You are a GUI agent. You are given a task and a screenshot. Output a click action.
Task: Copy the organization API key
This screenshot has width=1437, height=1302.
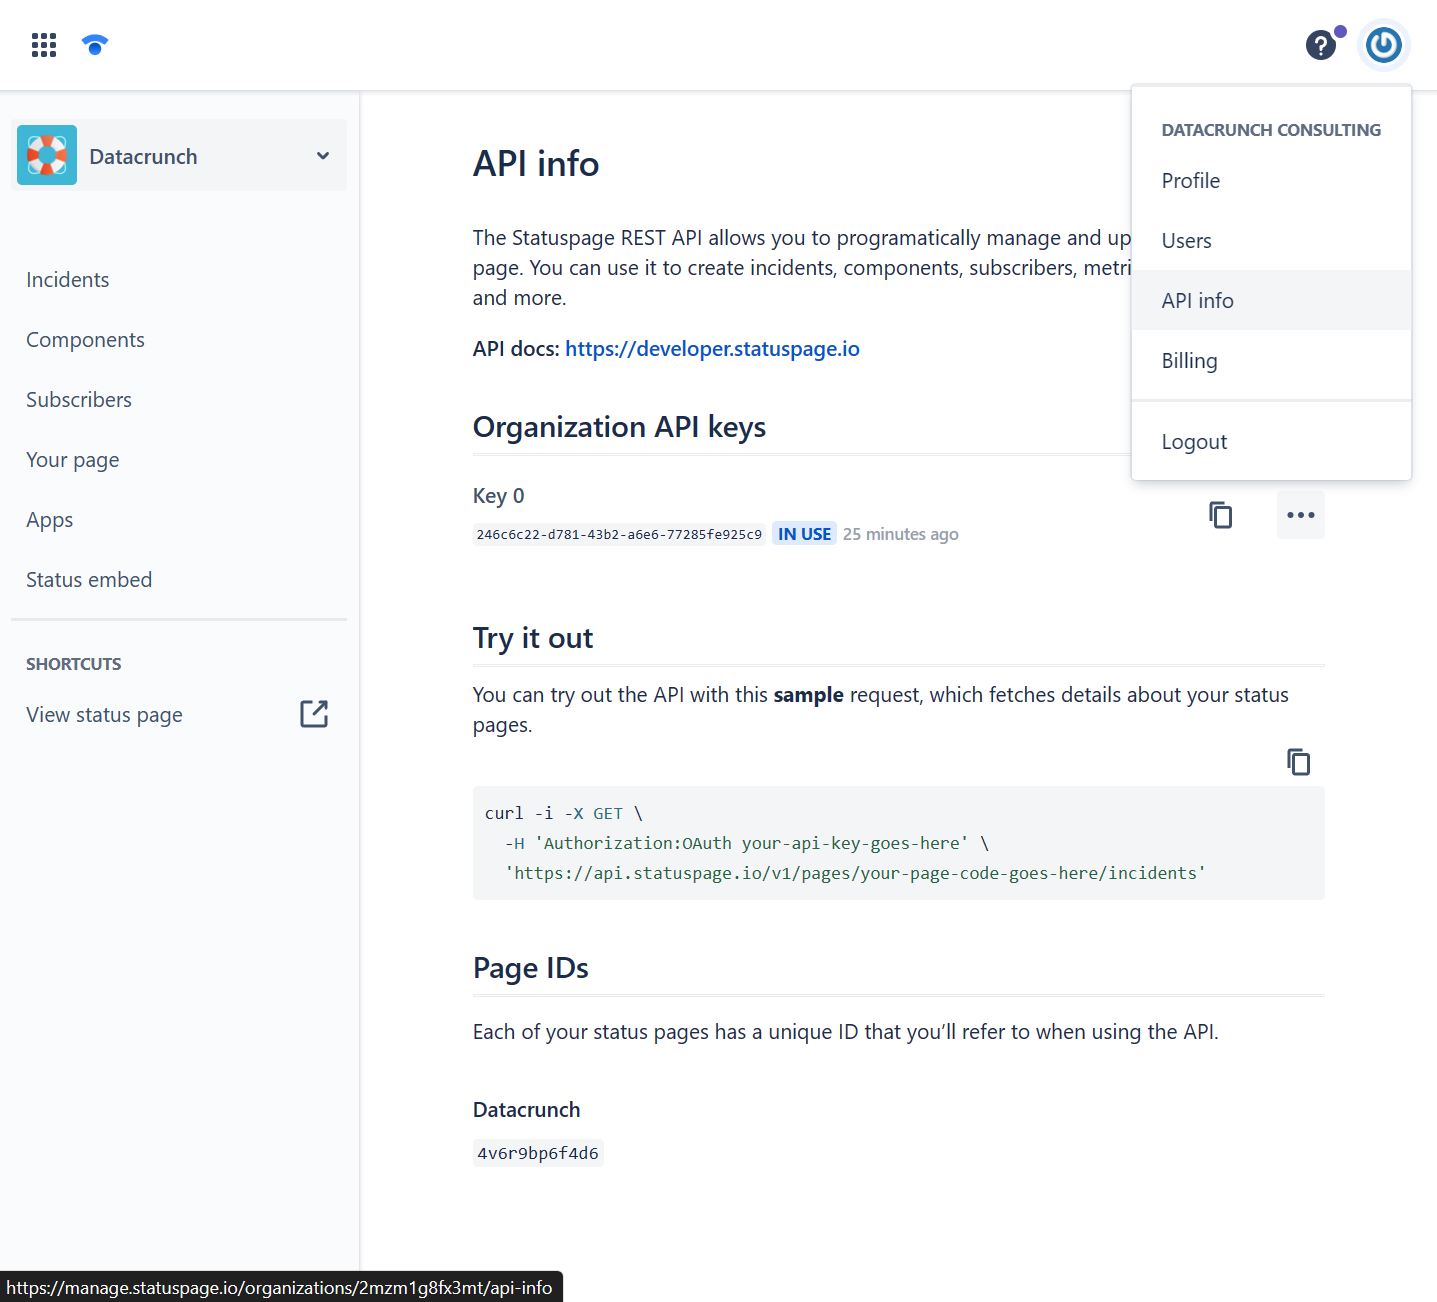click(x=1220, y=515)
